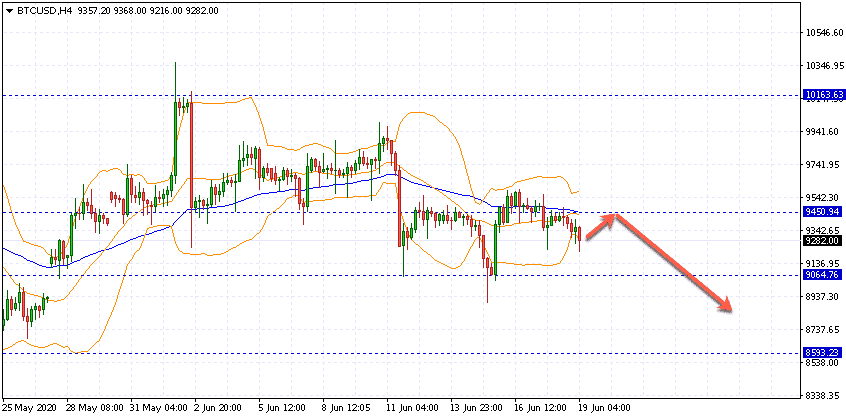Click the 19 Jun 04:00 time label
The image size is (846, 419).
pyautogui.click(x=606, y=407)
